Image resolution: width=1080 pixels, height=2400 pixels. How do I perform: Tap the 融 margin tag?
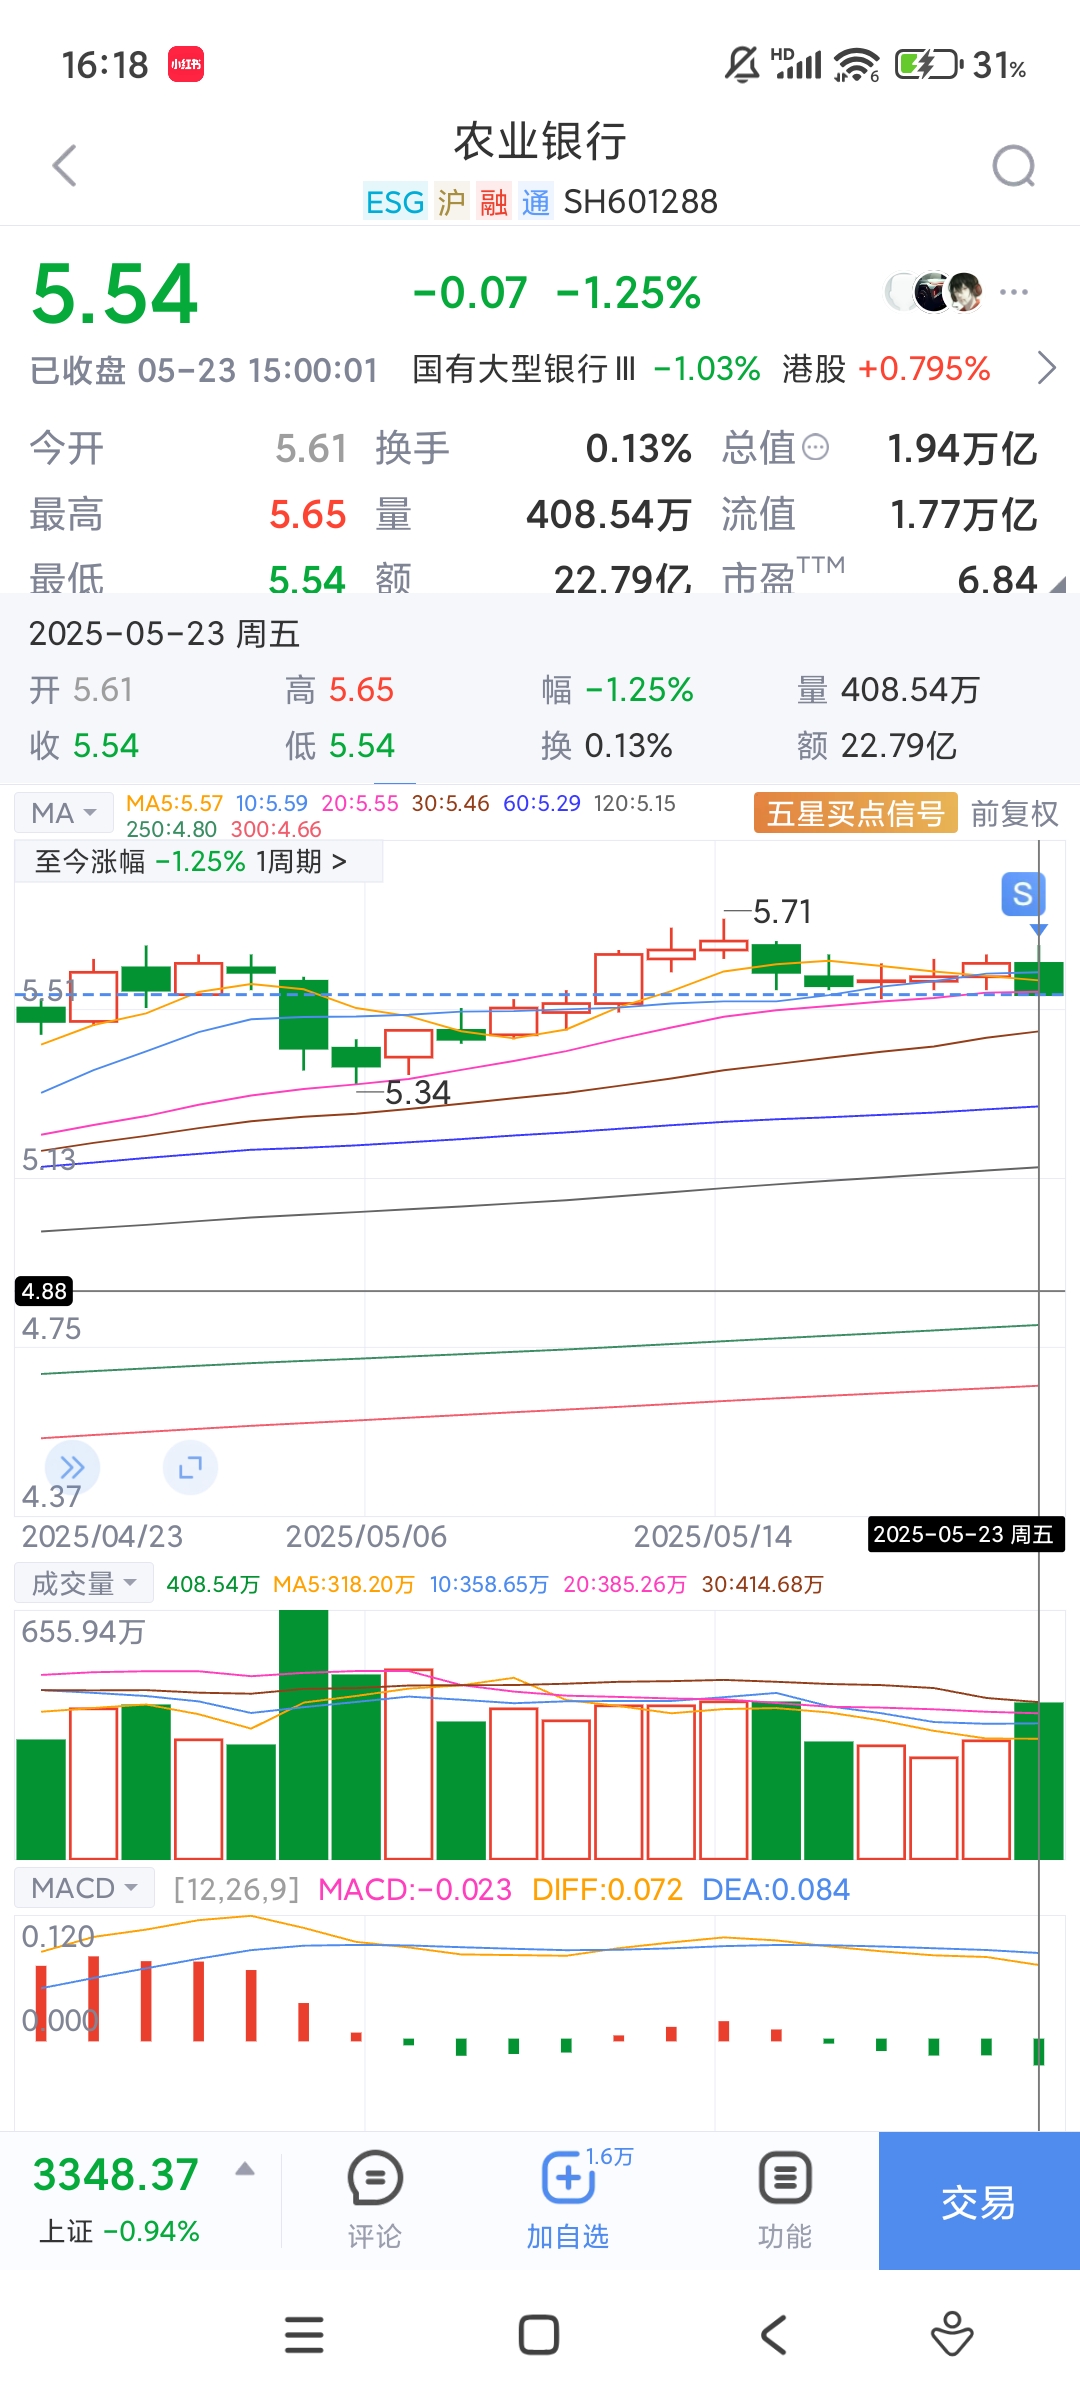tap(494, 202)
